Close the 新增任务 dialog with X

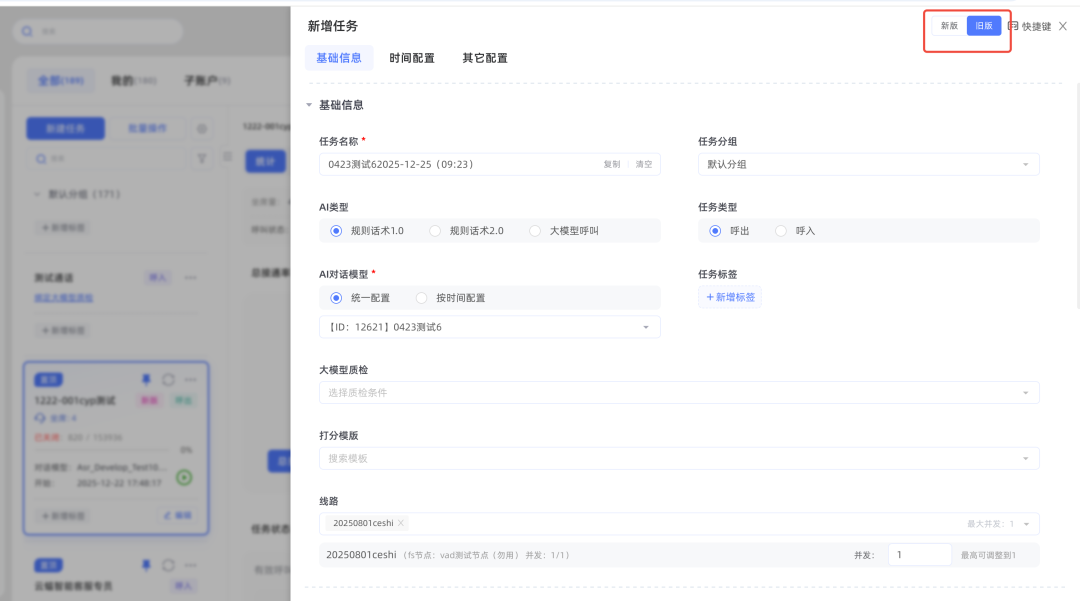1063,26
